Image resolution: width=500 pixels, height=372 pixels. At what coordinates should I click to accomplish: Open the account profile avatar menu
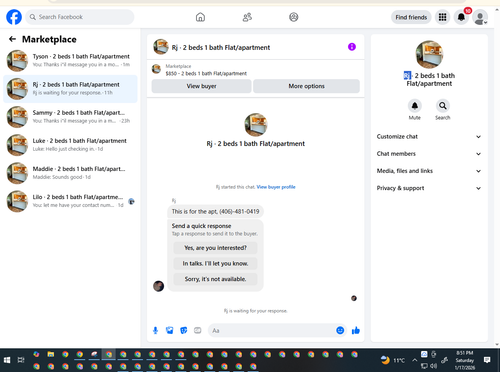coord(480,17)
